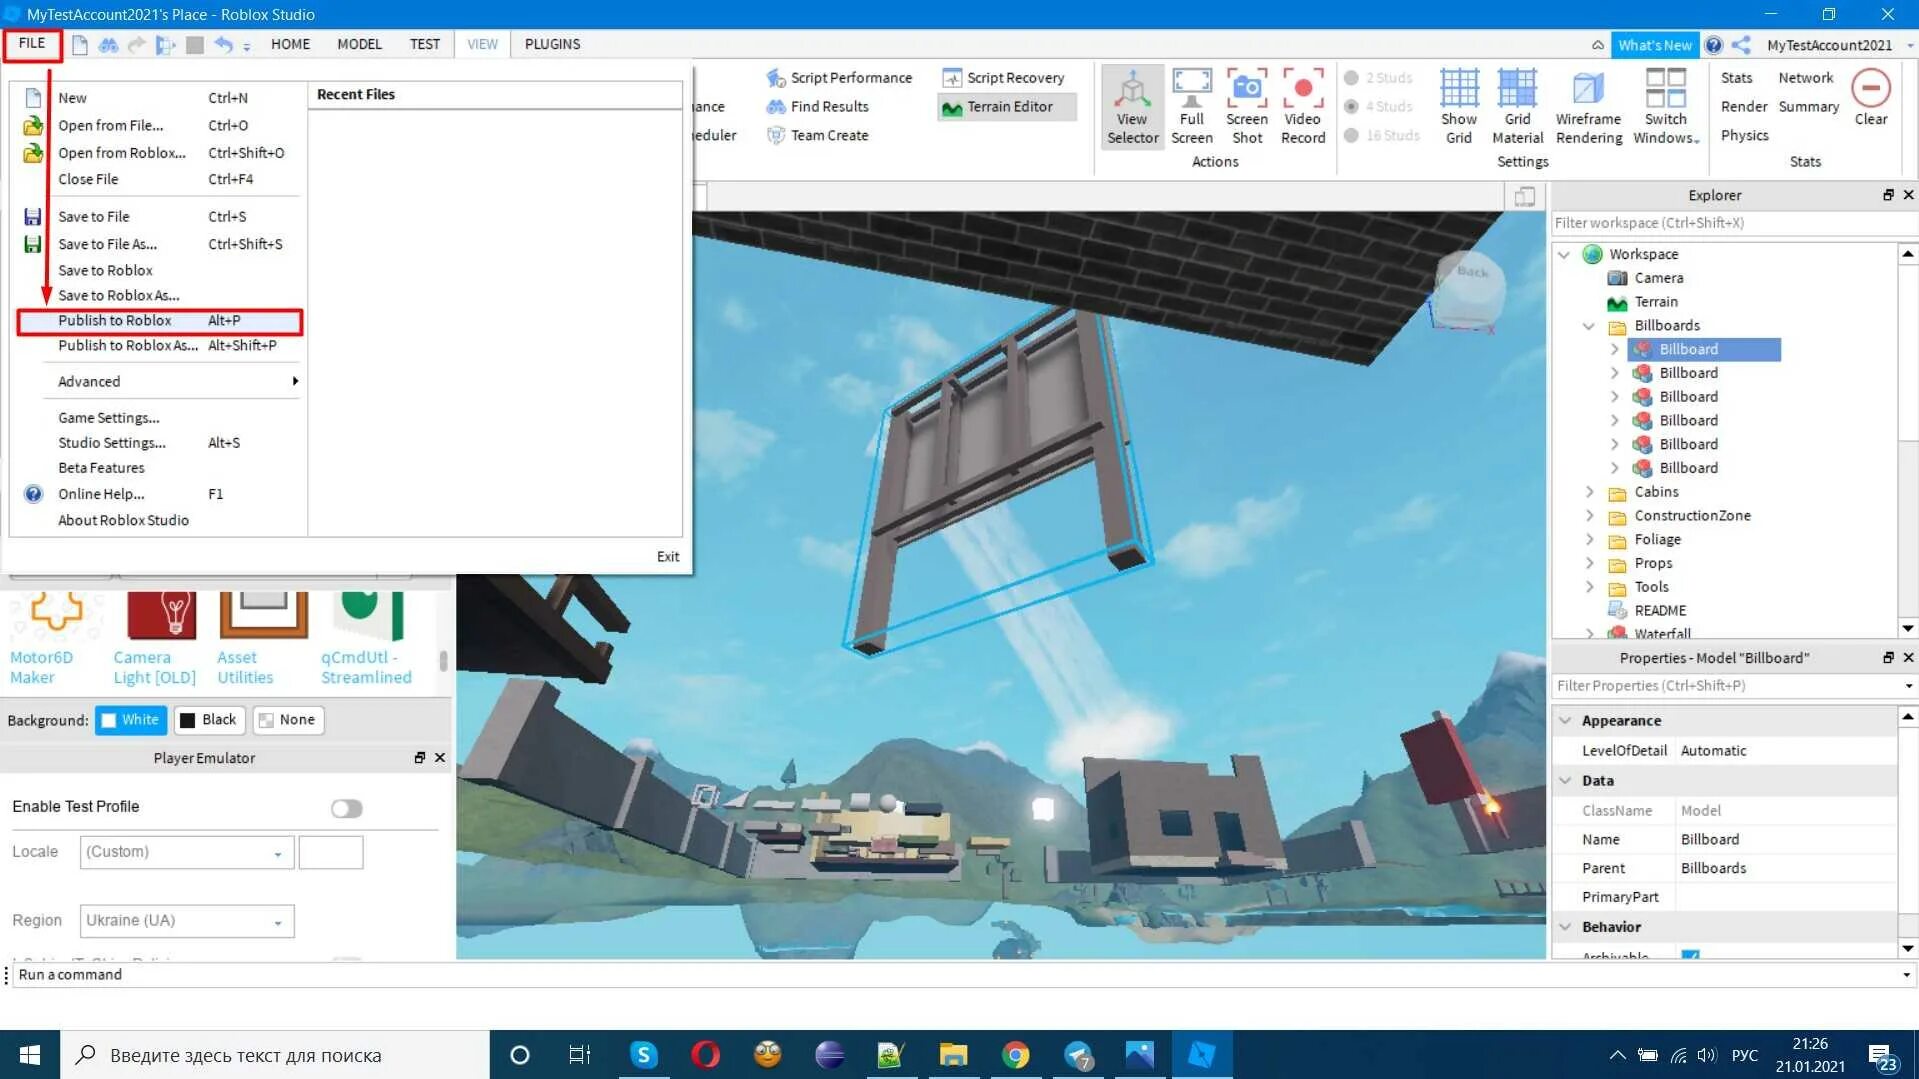Collapse the Appearance properties section

[x=1565, y=721]
